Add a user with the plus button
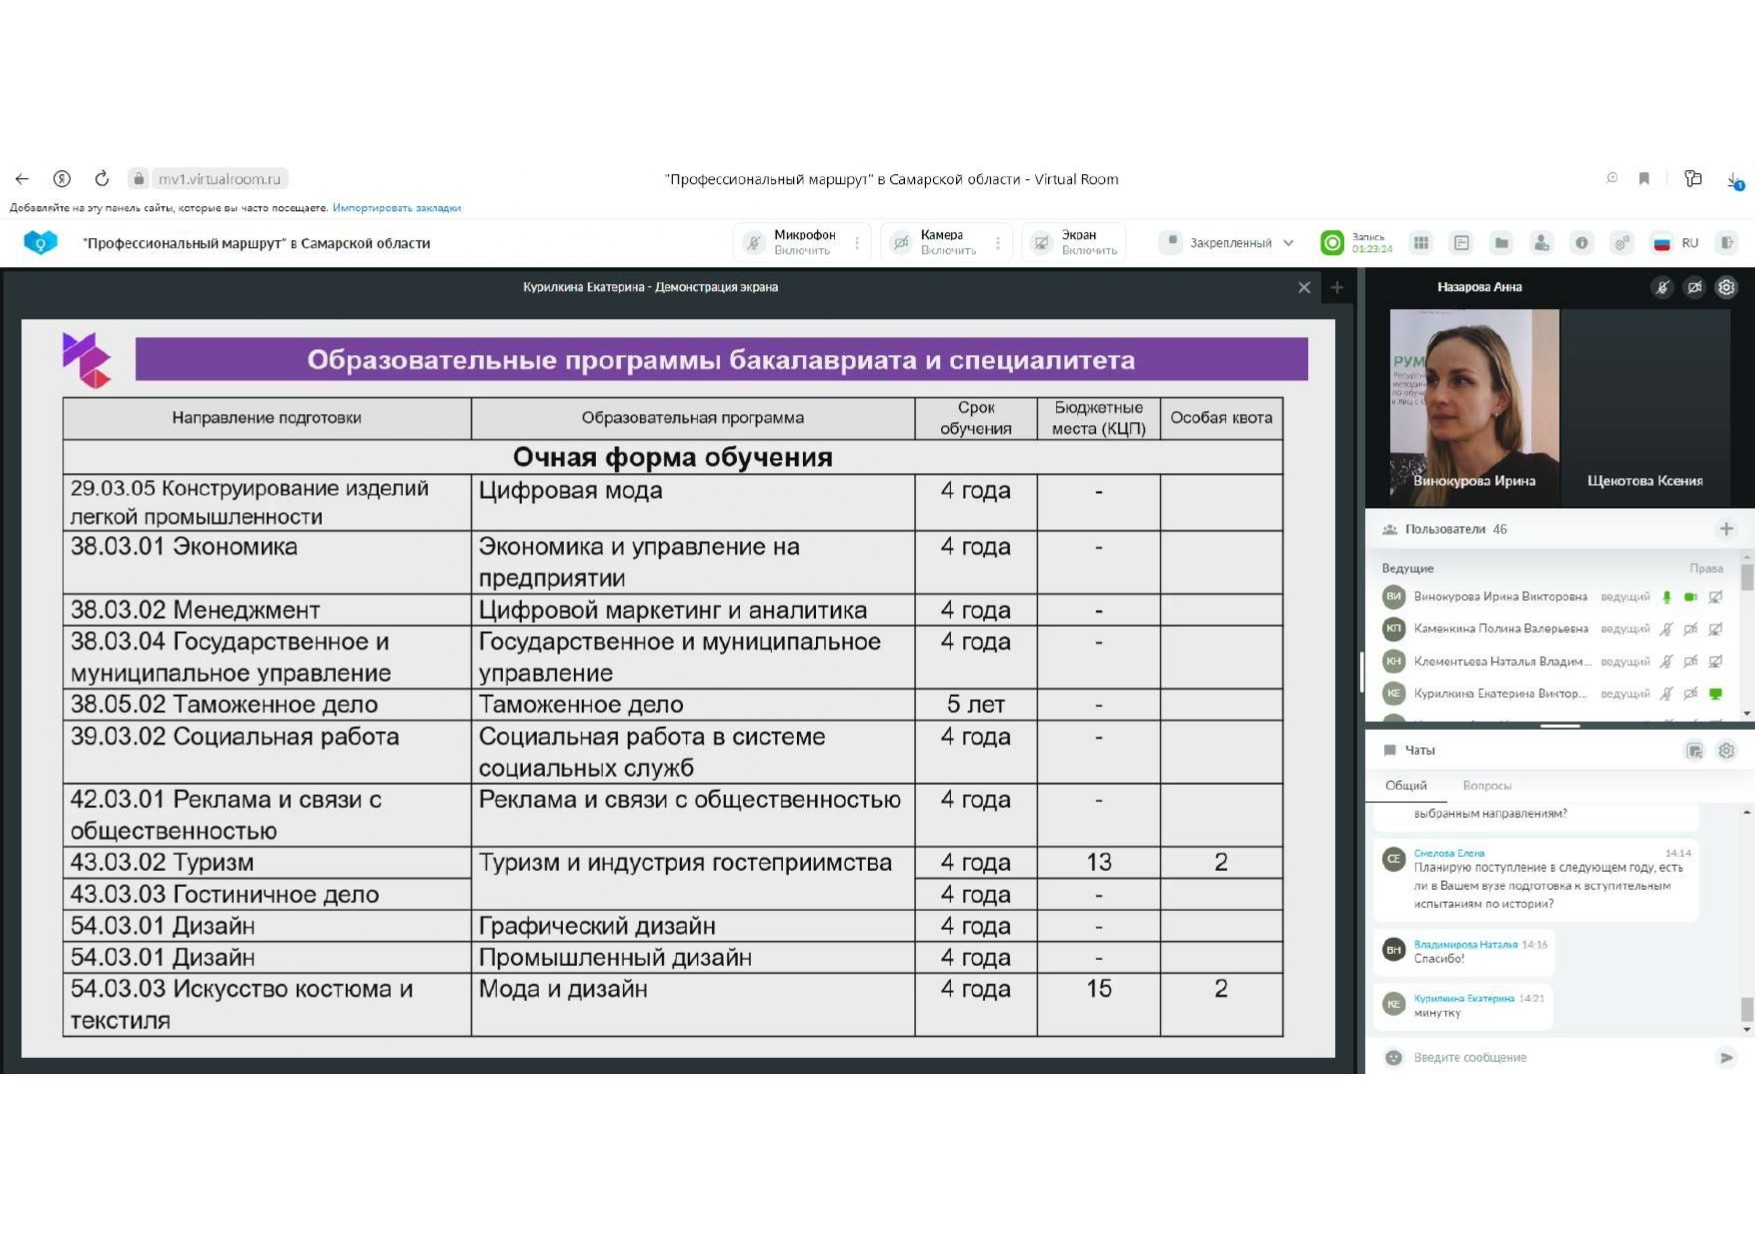 click(1726, 529)
